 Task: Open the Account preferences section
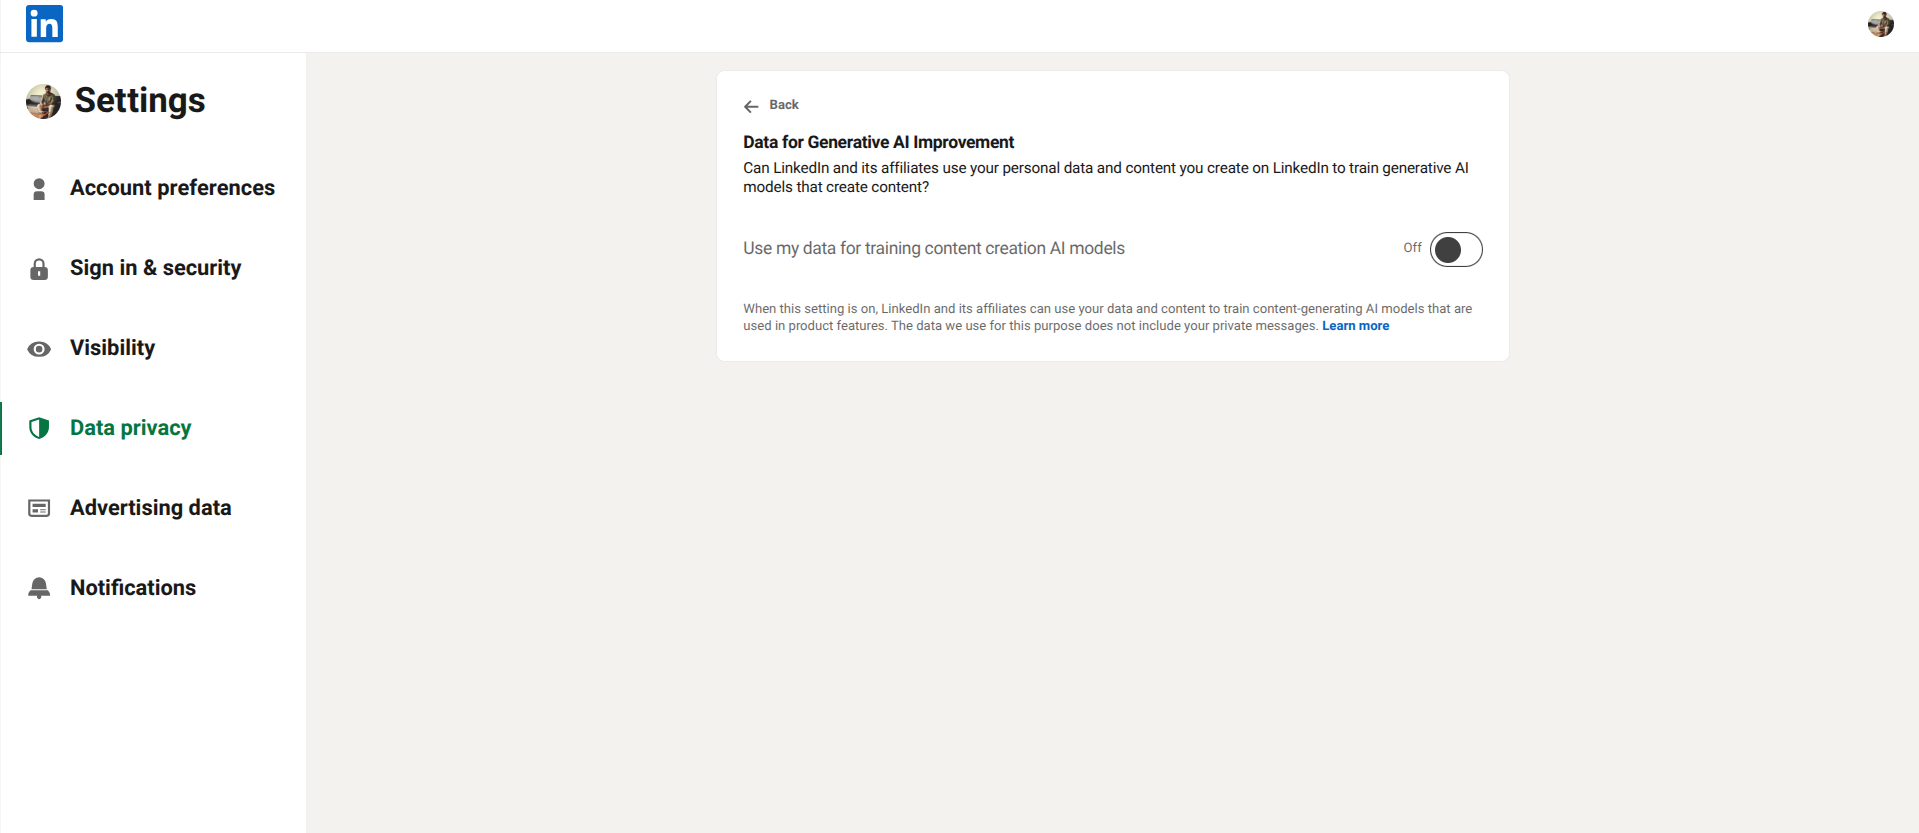[x=172, y=188]
